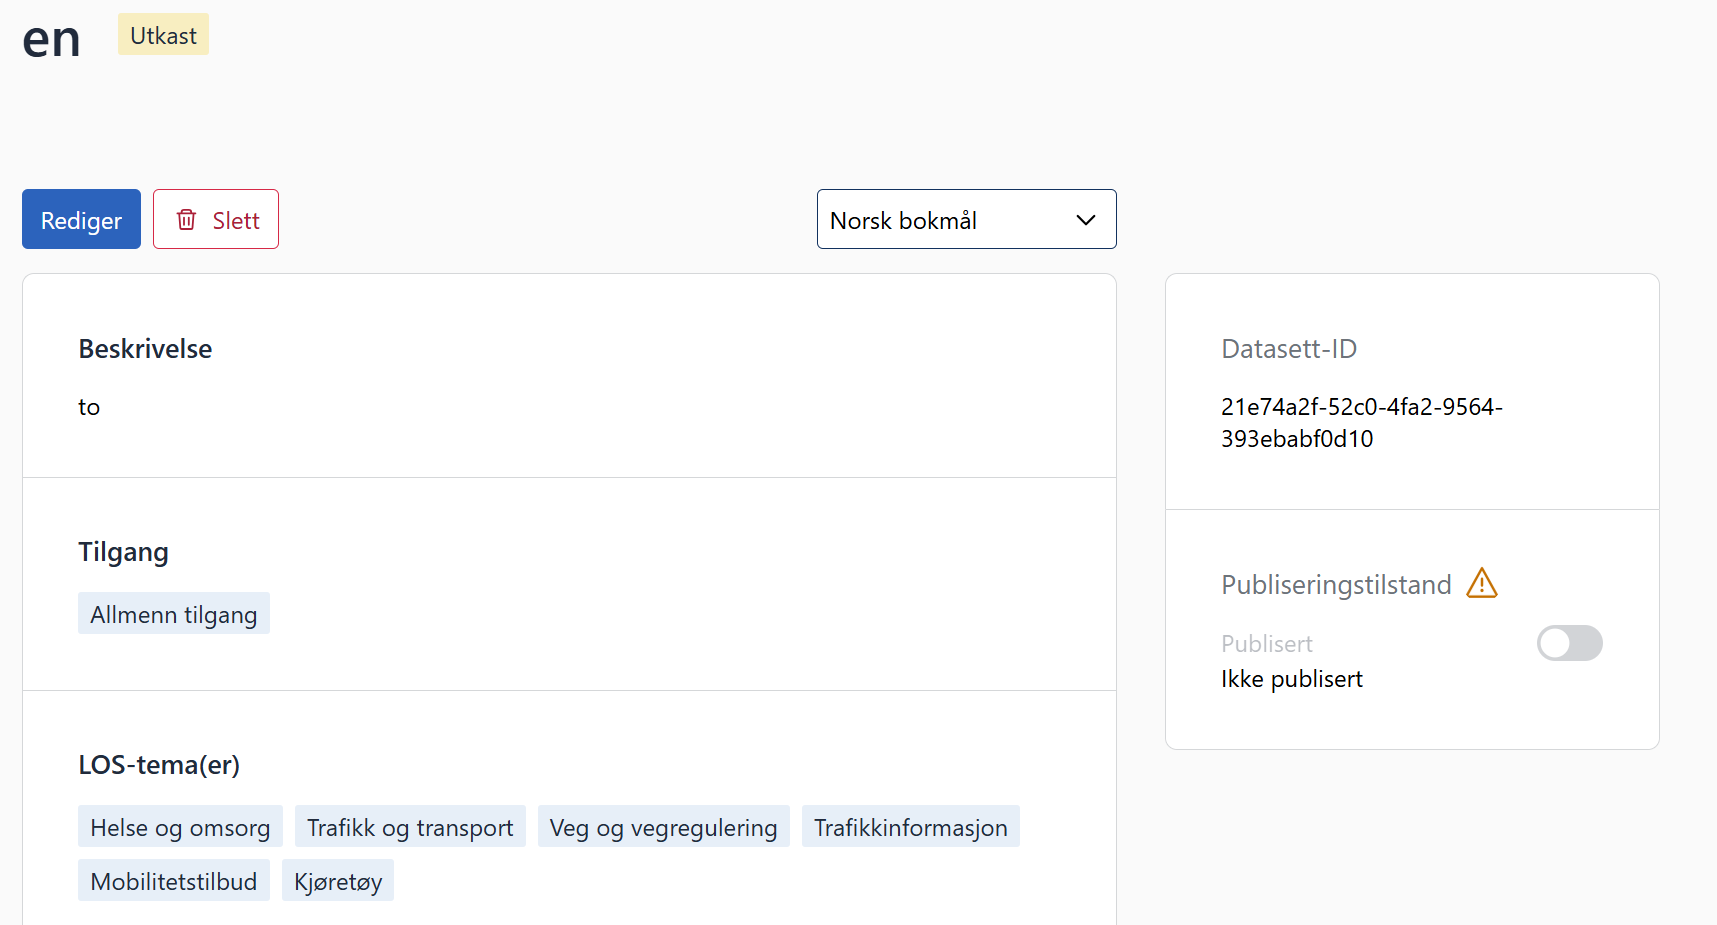
Task: Choose the Trafikkinformasjon theme tag
Action: (910, 827)
